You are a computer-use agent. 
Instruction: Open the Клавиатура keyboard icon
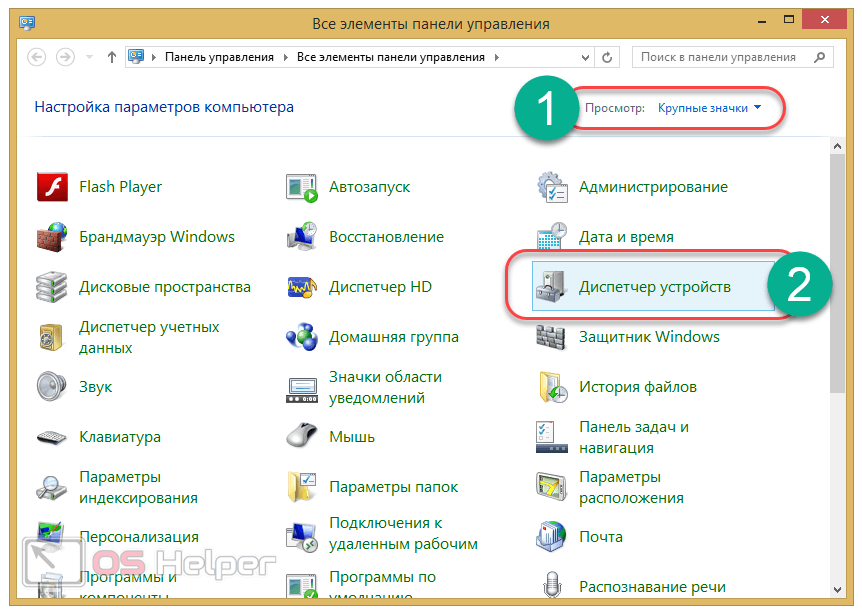[x=52, y=437]
